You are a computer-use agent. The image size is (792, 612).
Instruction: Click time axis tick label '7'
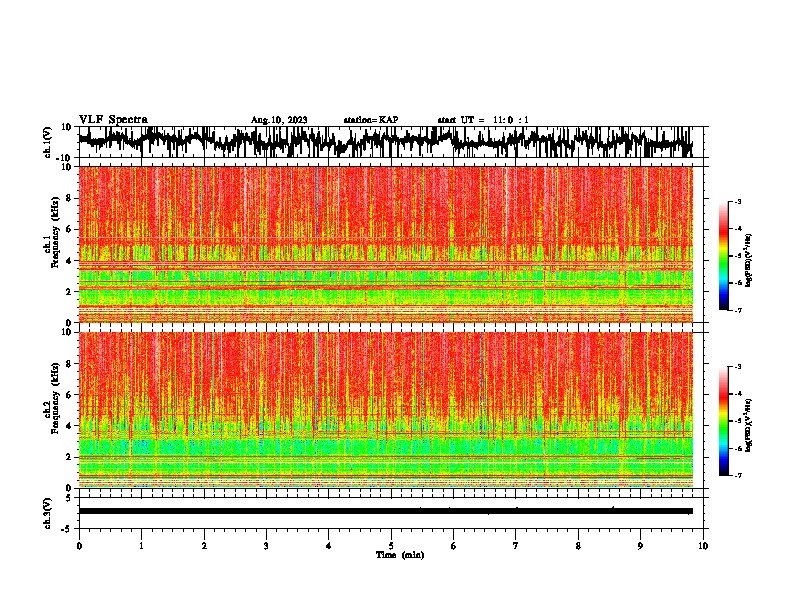[516, 546]
